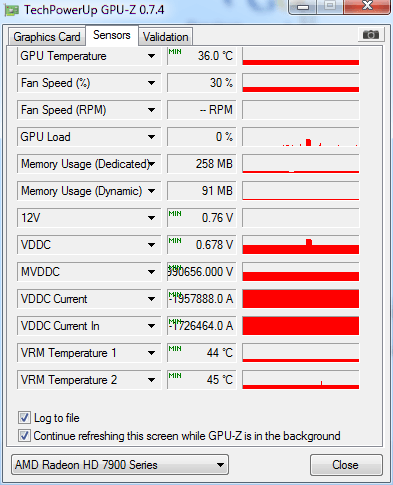Click the camera screenshot icon
This screenshot has height=485, width=393.
click(x=371, y=34)
